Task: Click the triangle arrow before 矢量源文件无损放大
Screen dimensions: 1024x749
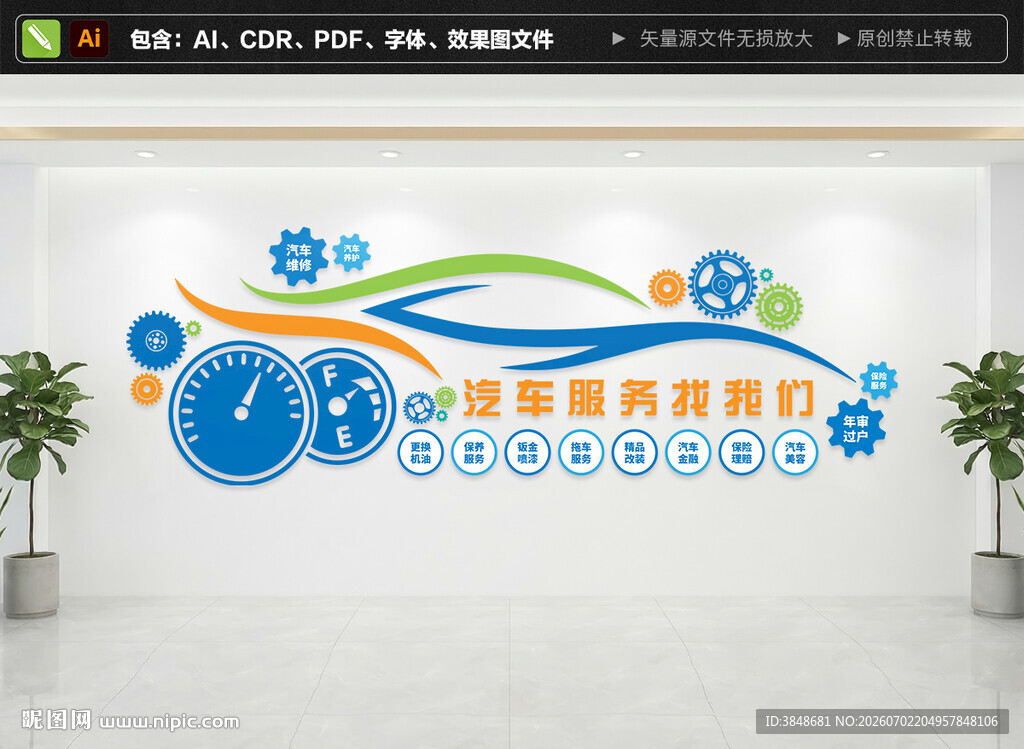Action: coord(618,39)
